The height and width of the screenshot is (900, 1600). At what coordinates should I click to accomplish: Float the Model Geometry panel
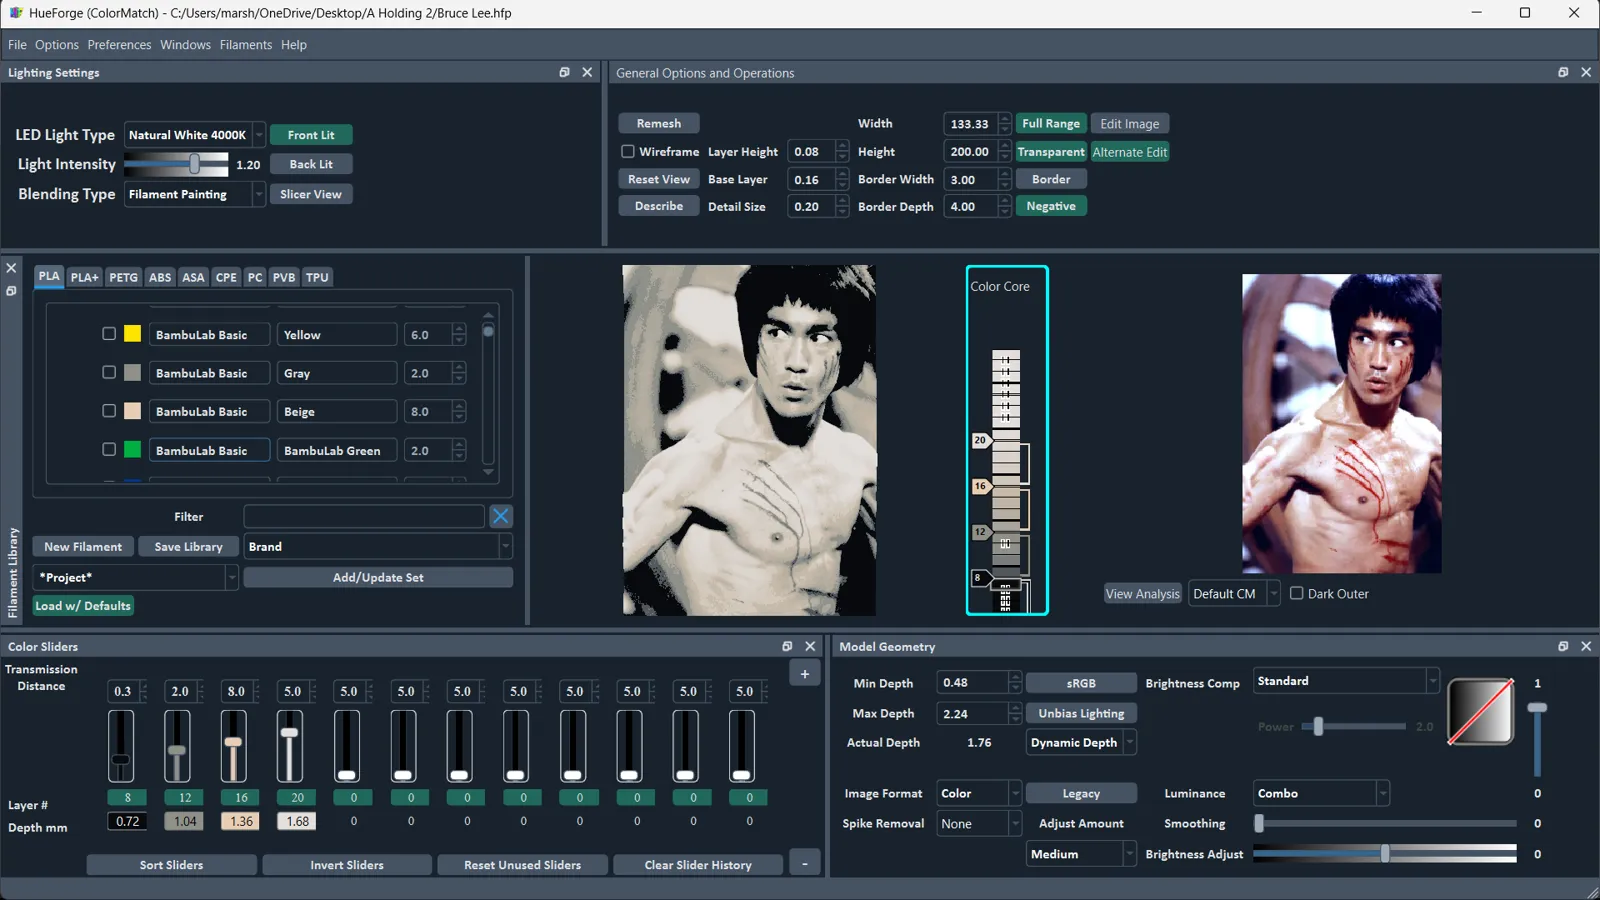(x=1563, y=646)
